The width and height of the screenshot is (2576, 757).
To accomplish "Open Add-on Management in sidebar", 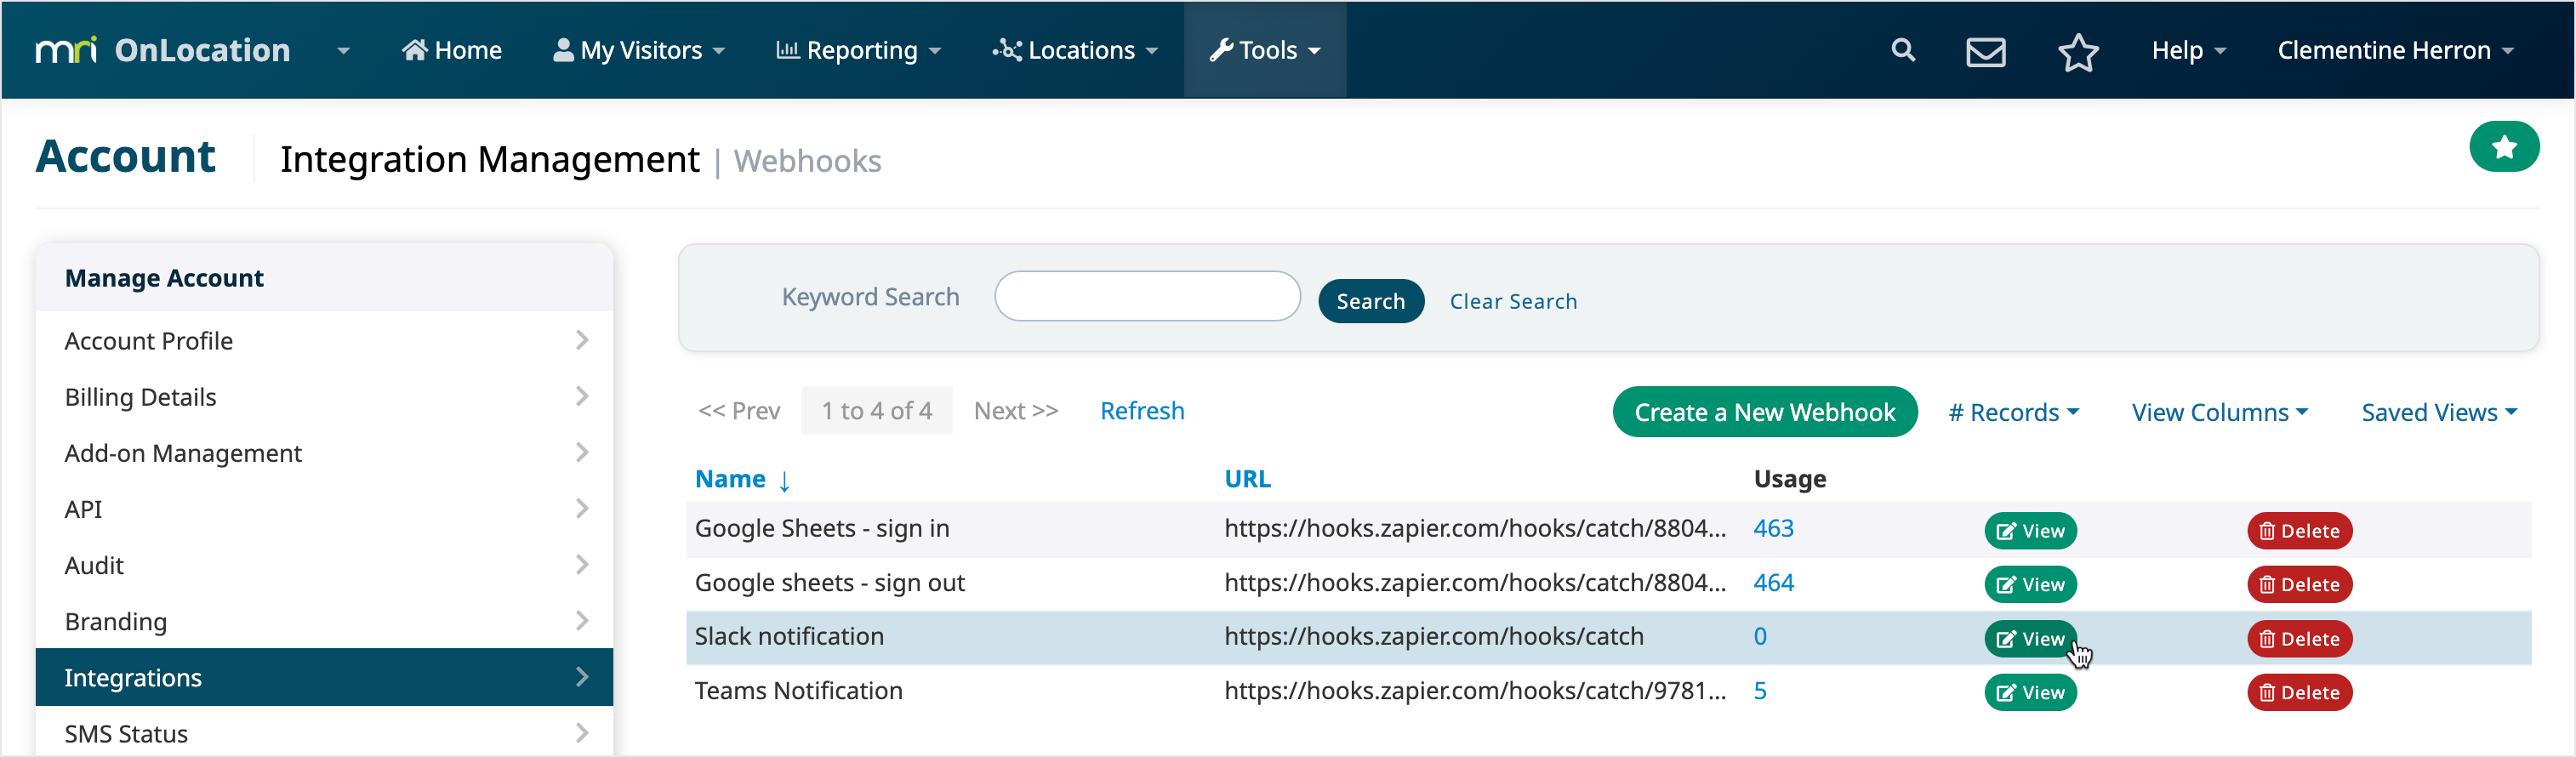I will pyautogui.click(x=324, y=453).
